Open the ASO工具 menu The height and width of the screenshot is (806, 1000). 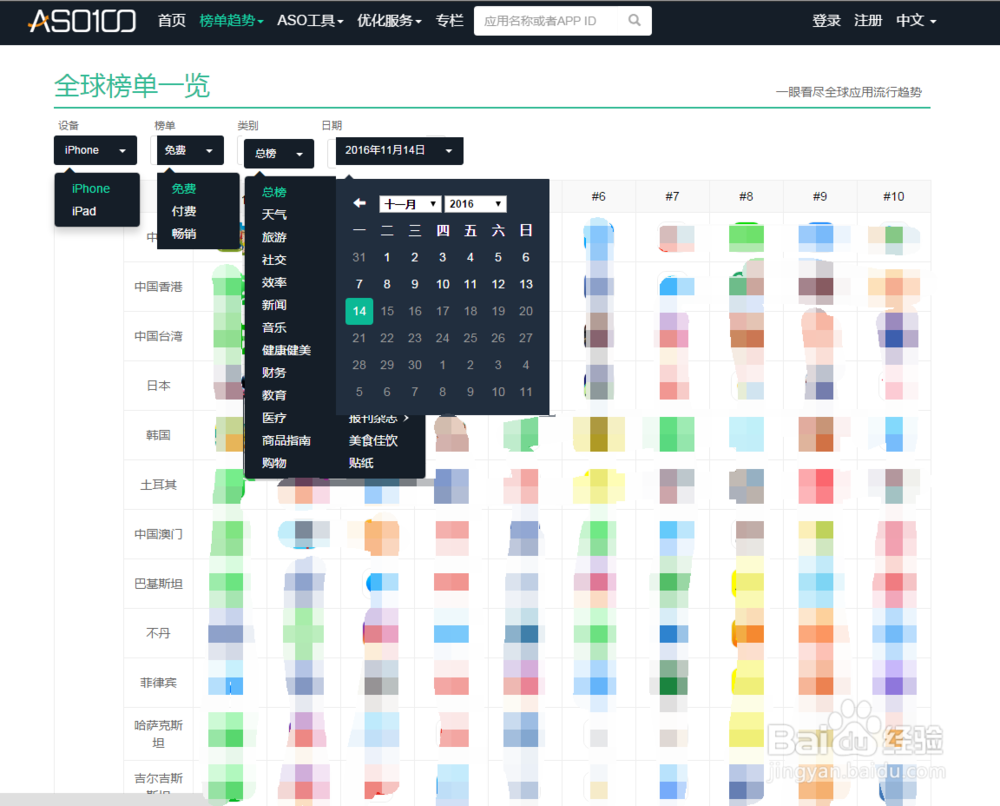click(x=310, y=21)
